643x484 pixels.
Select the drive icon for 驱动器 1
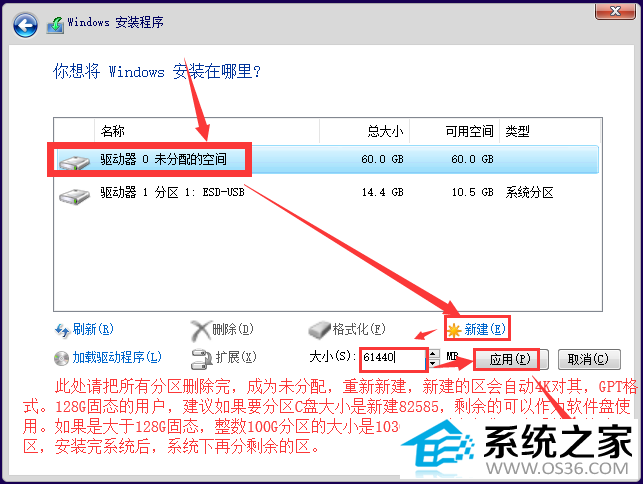coord(74,196)
